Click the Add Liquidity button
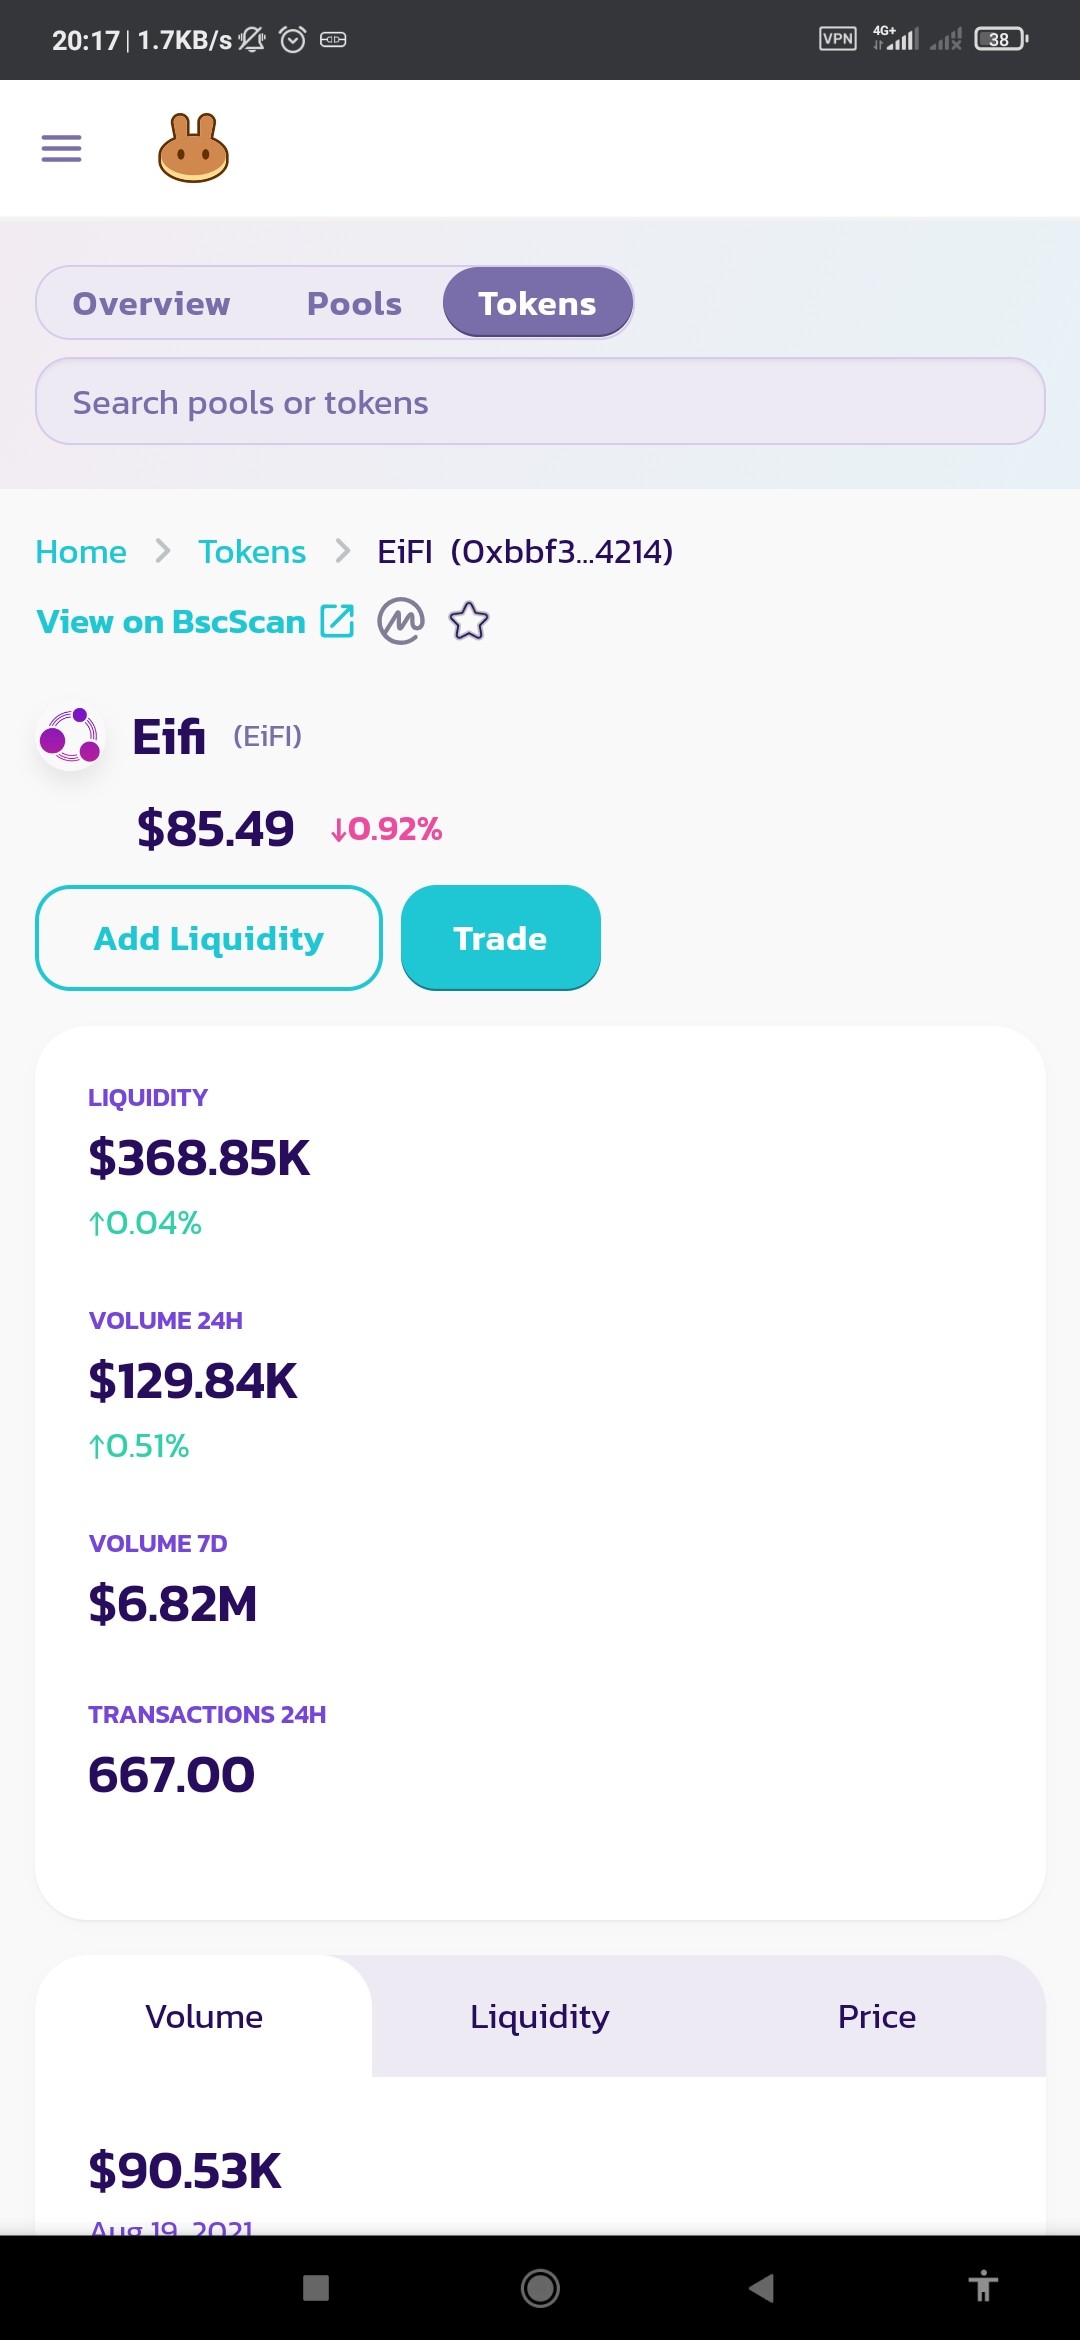1080x2340 pixels. pos(209,938)
